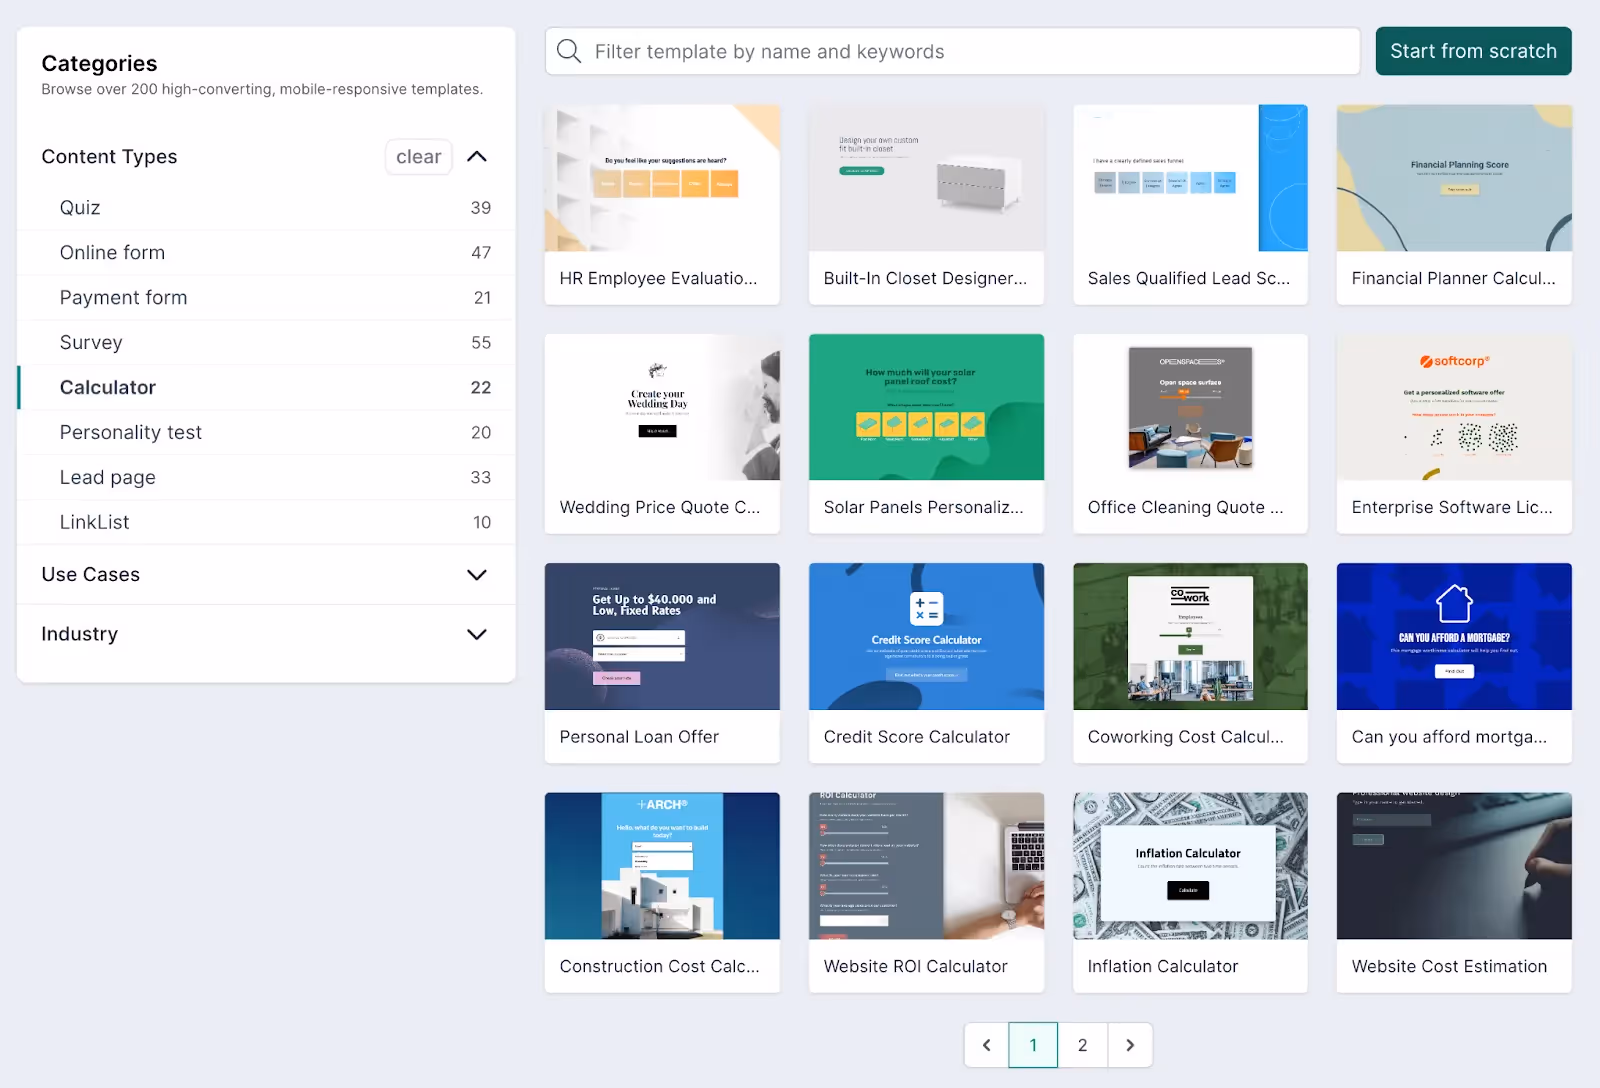1600x1088 pixels.
Task: Open Office Cleaning Quote template thumbnail
Action: tap(1190, 407)
